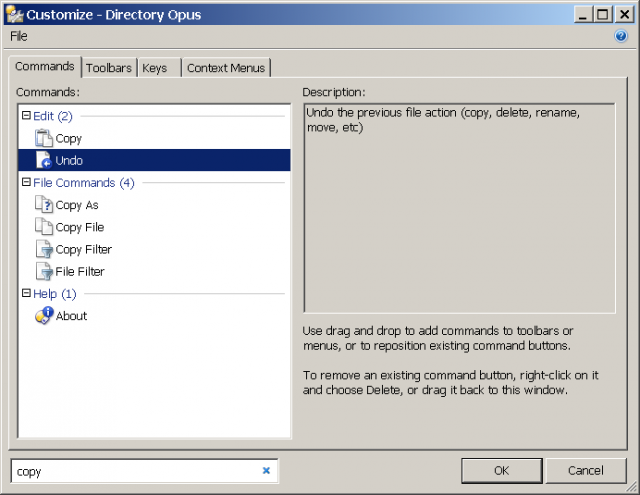Open the Keys tab
This screenshot has height=495, width=640.
click(x=159, y=68)
